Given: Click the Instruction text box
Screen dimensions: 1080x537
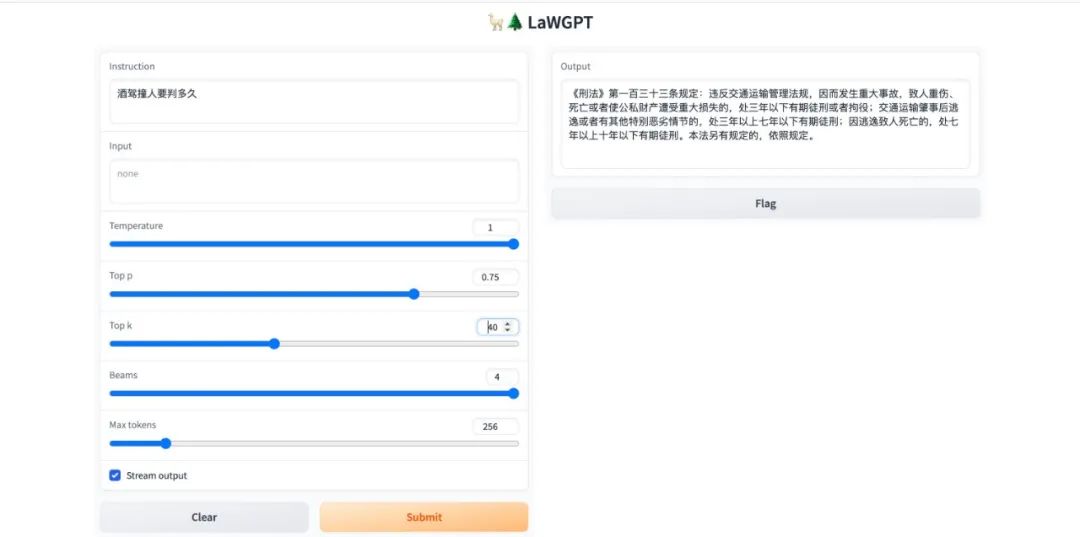Looking at the screenshot, I should [314, 102].
